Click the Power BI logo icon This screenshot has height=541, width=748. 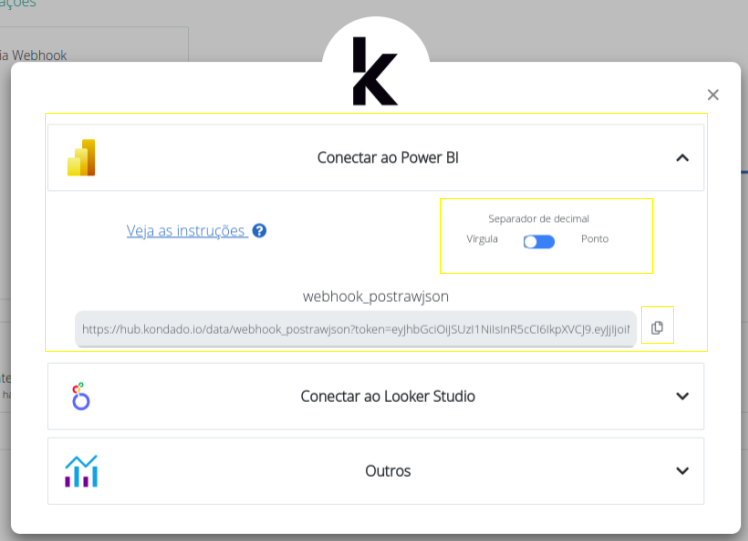[x=81, y=157]
